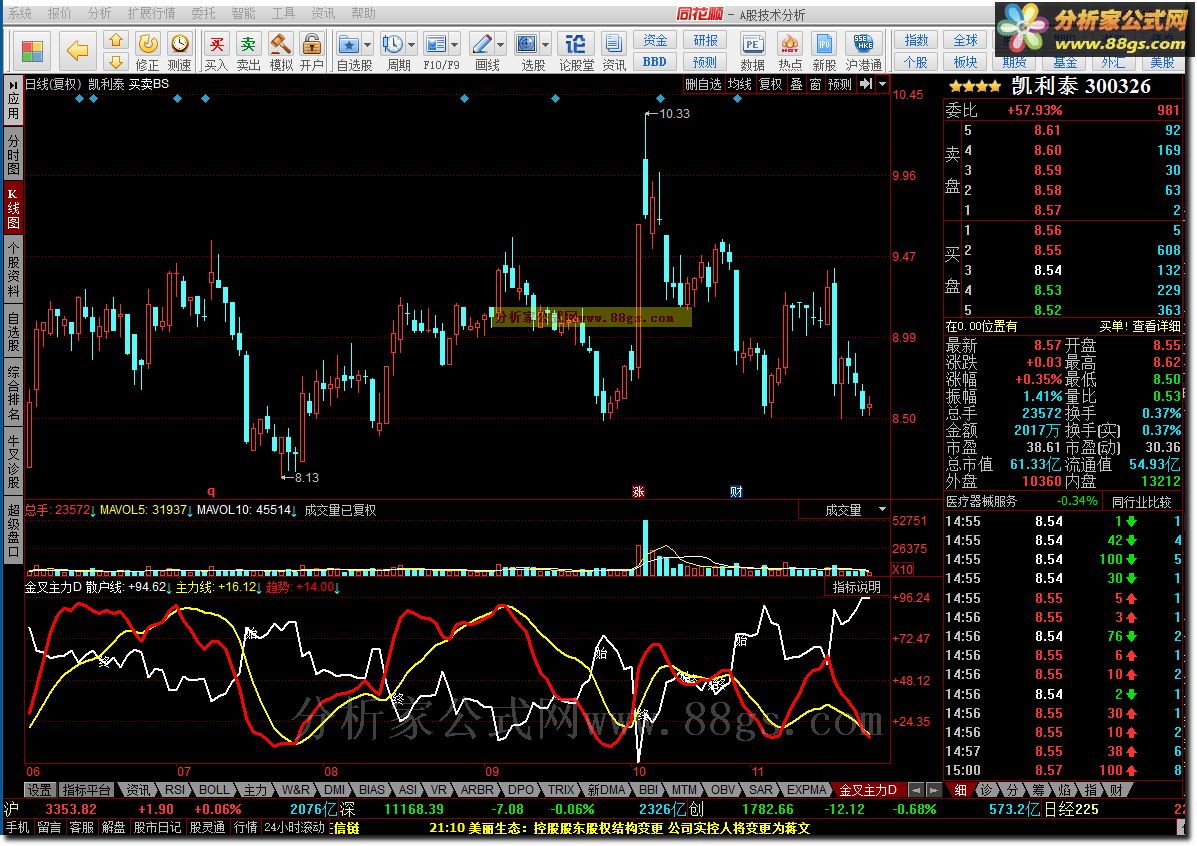The height and width of the screenshot is (846, 1197).
Task: Click the 开户 lock icon
Action: pos(311,52)
